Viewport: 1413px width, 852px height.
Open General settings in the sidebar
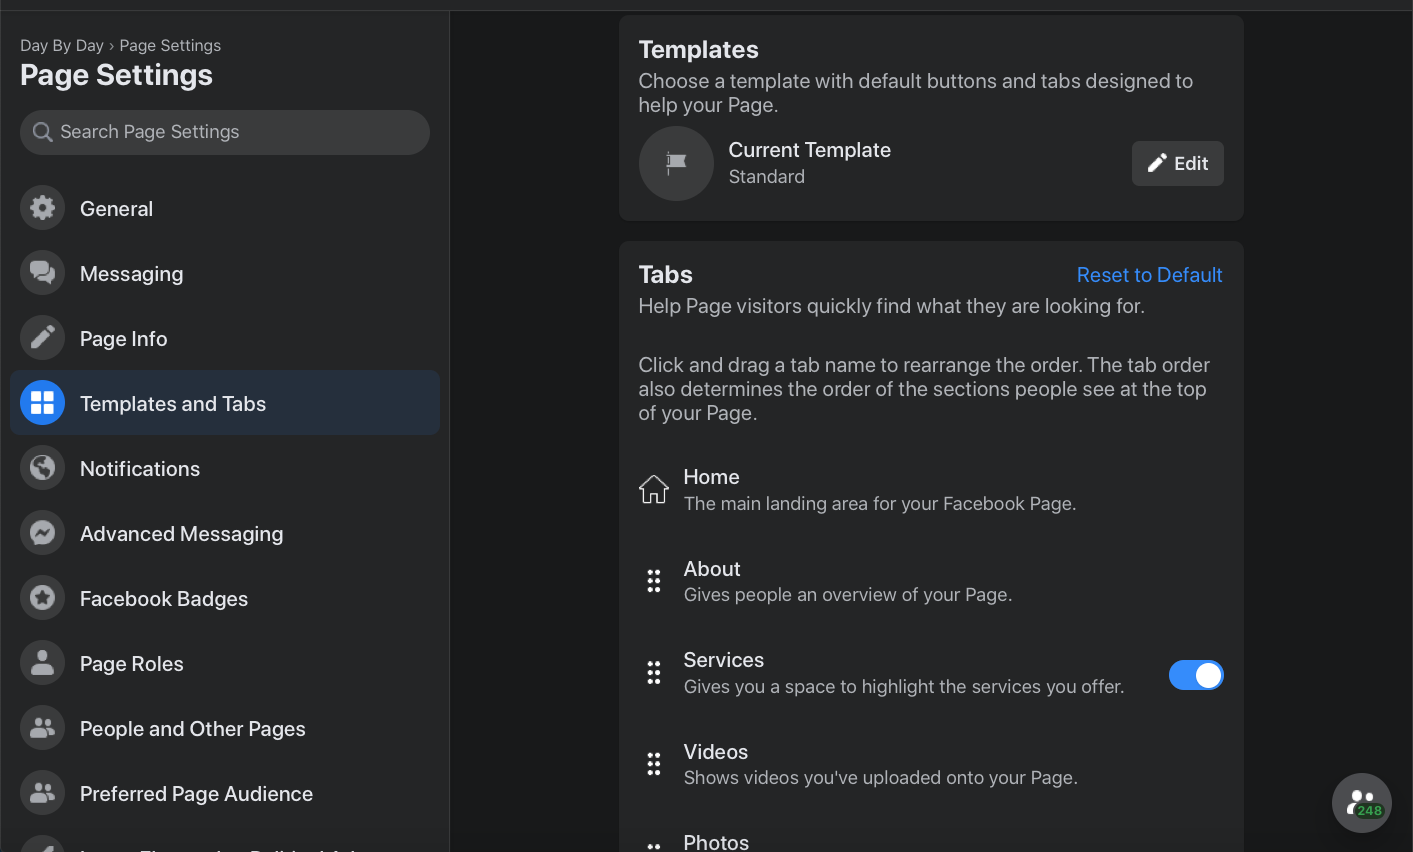pyautogui.click(x=225, y=208)
